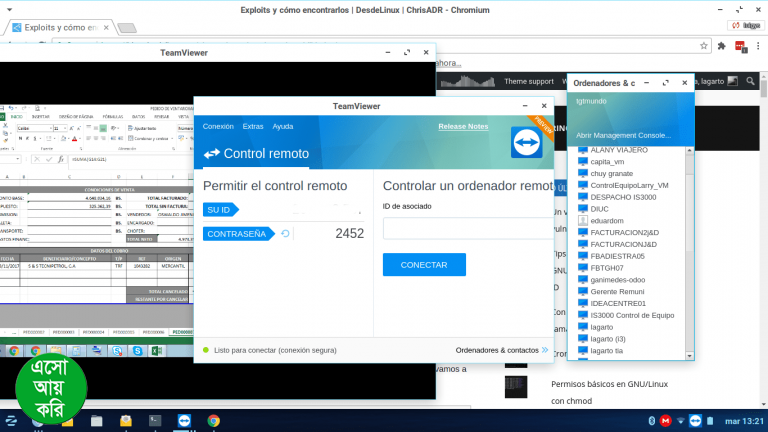Open the Release Notes link
768x432 pixels.
pos(463,127)
